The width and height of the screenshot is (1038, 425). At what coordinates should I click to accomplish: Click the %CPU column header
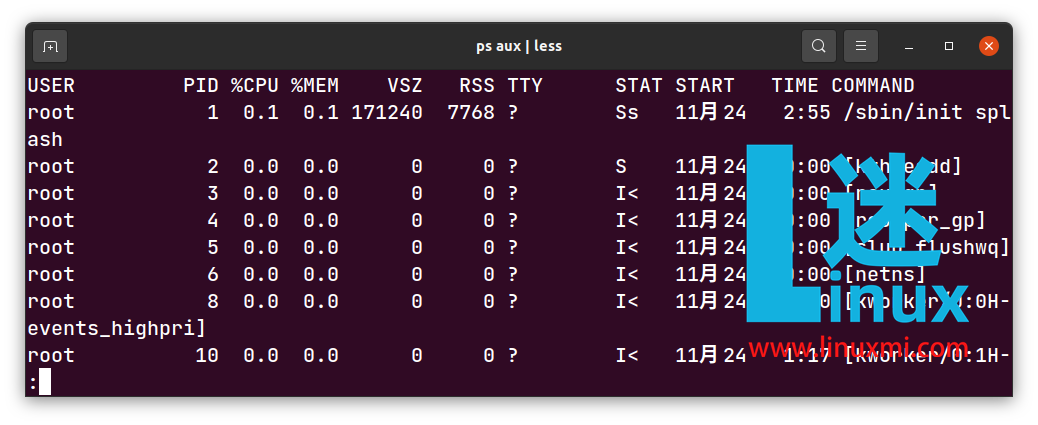(x=255, y=85)
